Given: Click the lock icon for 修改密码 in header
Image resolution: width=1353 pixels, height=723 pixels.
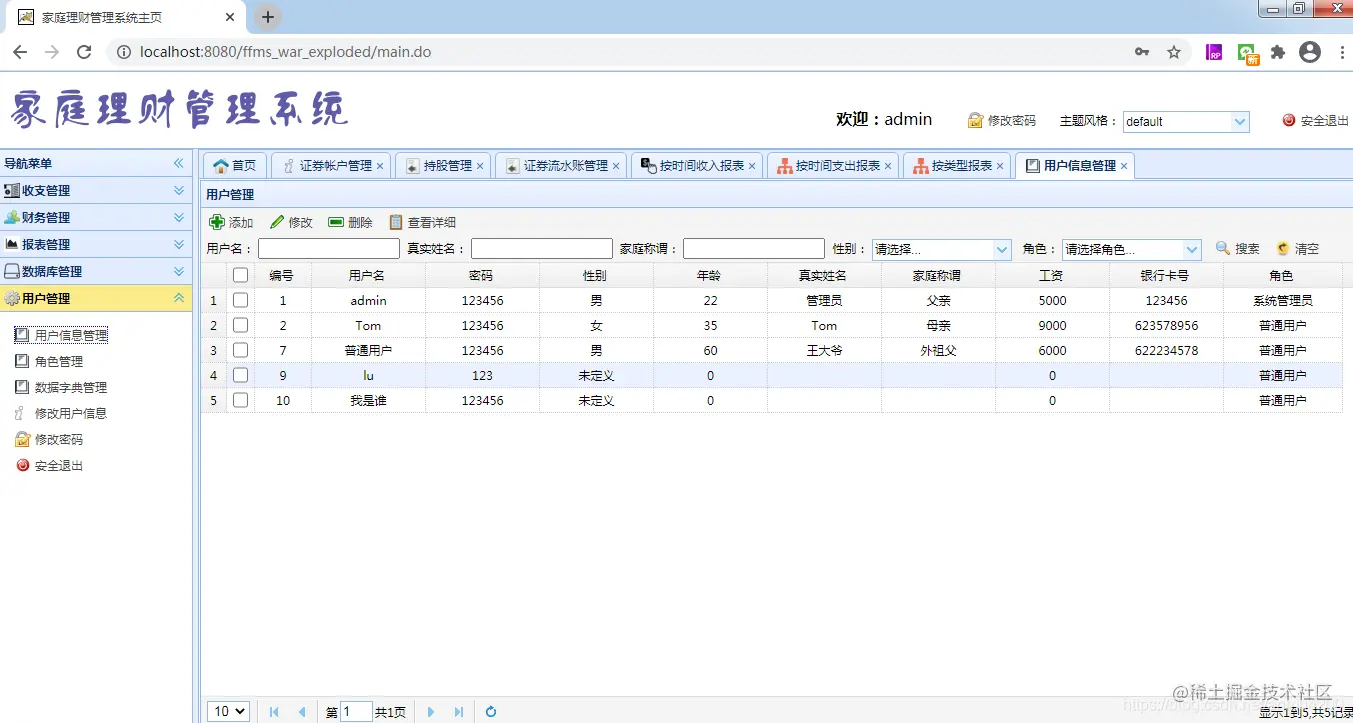Looking at the screenshot, I should (976, 120).
